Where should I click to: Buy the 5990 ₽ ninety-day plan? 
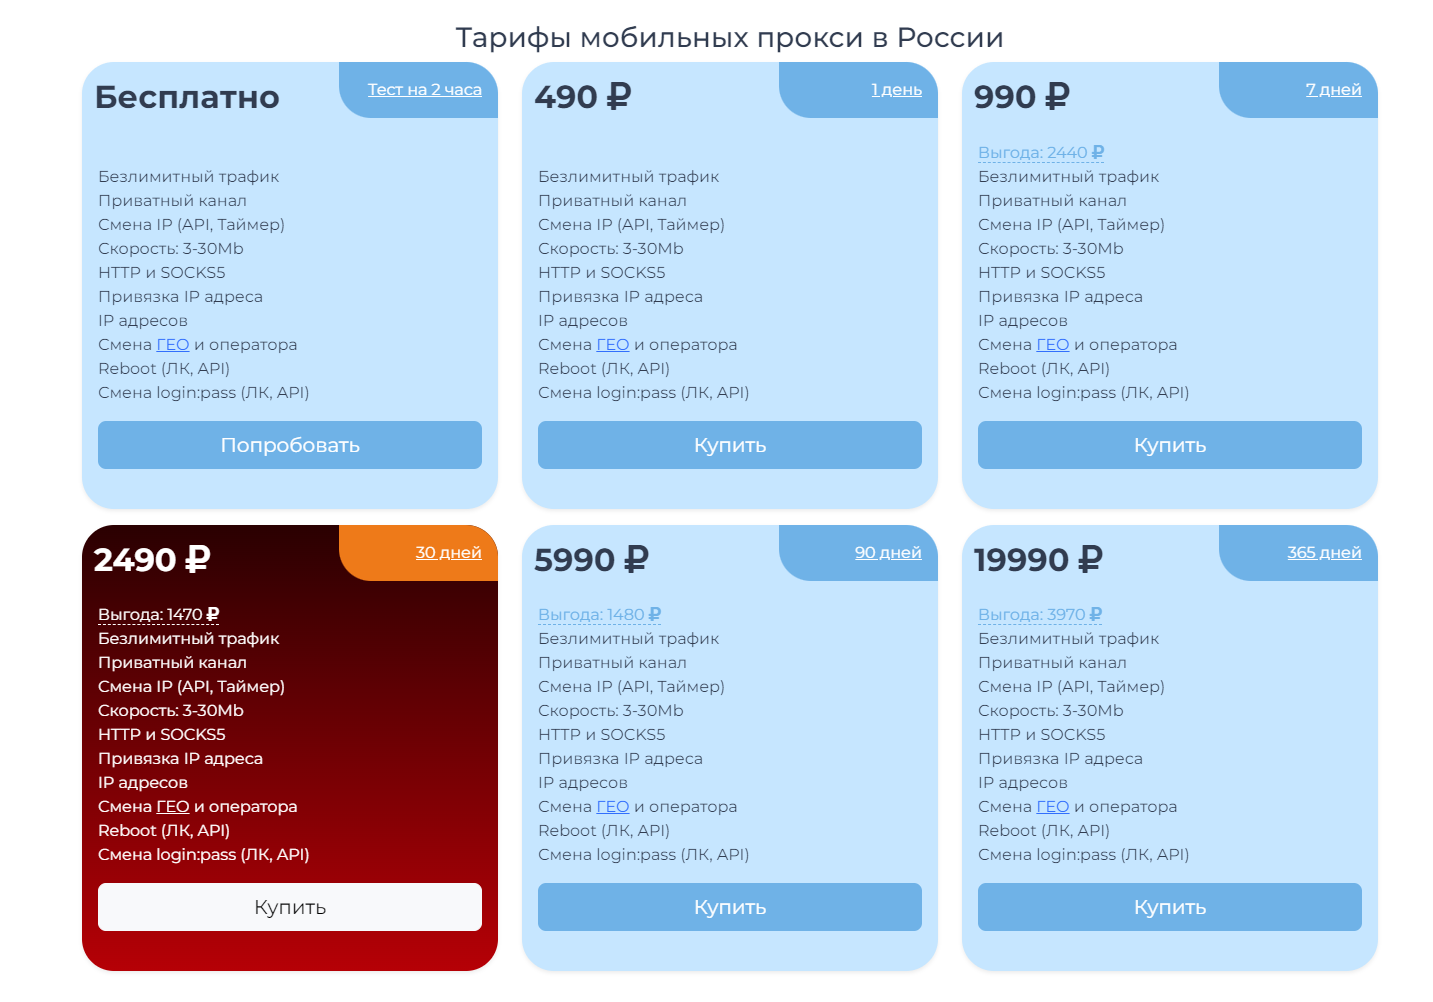pos(730,907)
